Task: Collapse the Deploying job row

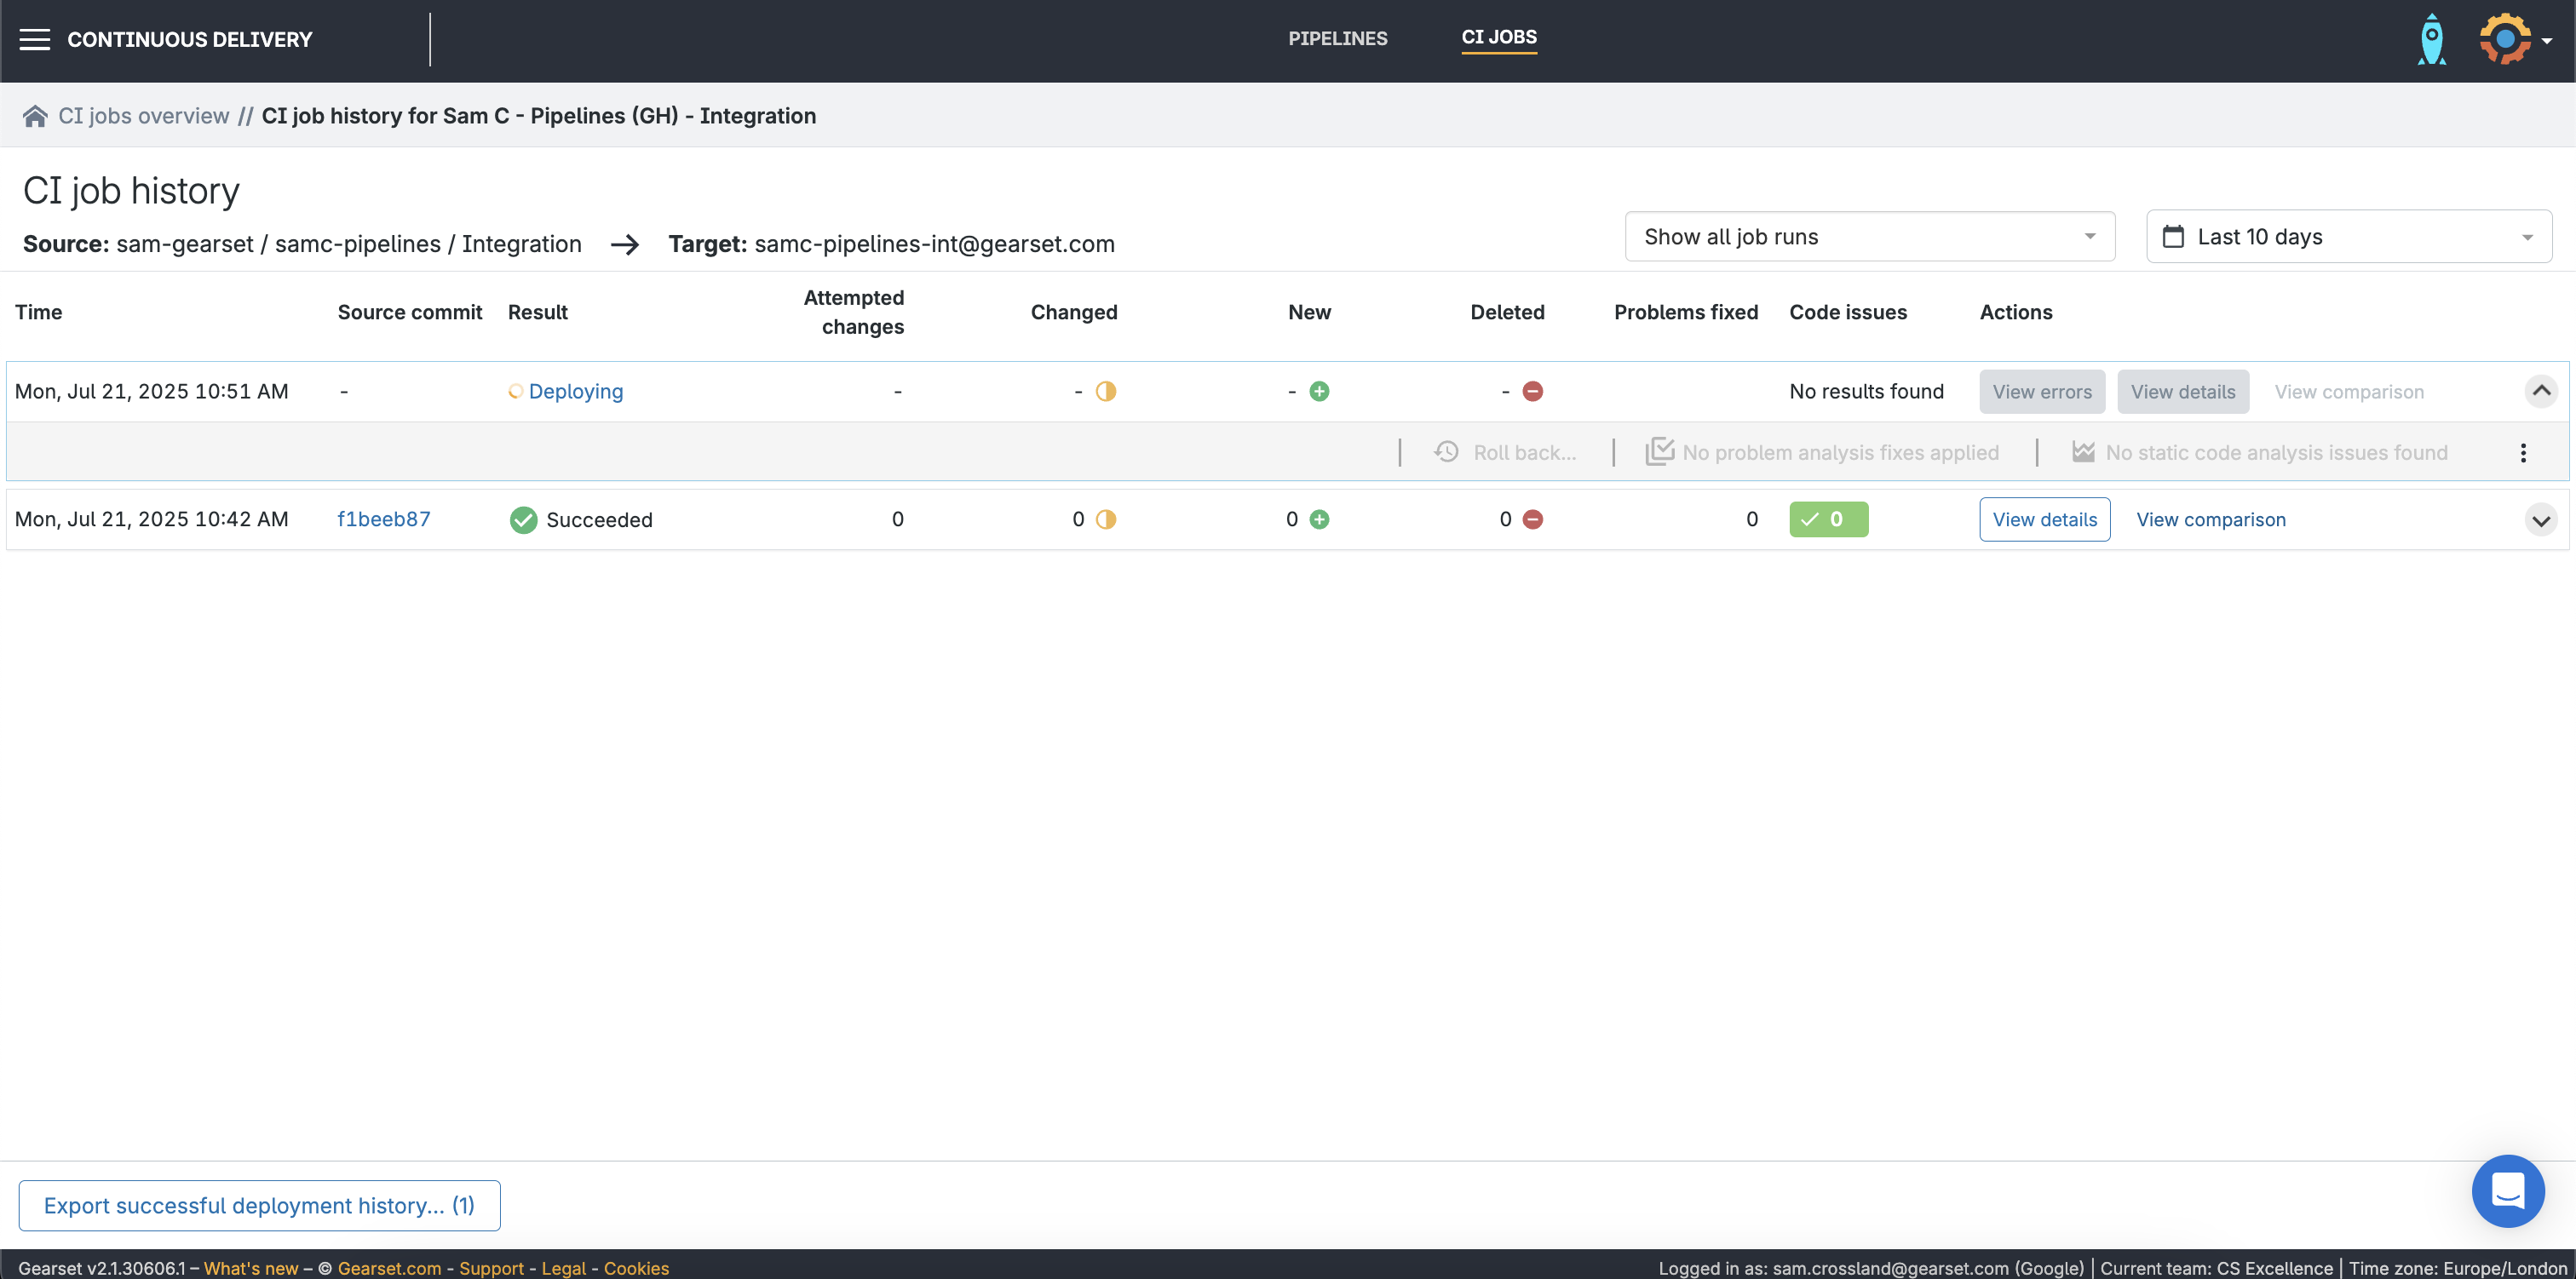Action: [x=2540, y=391]
